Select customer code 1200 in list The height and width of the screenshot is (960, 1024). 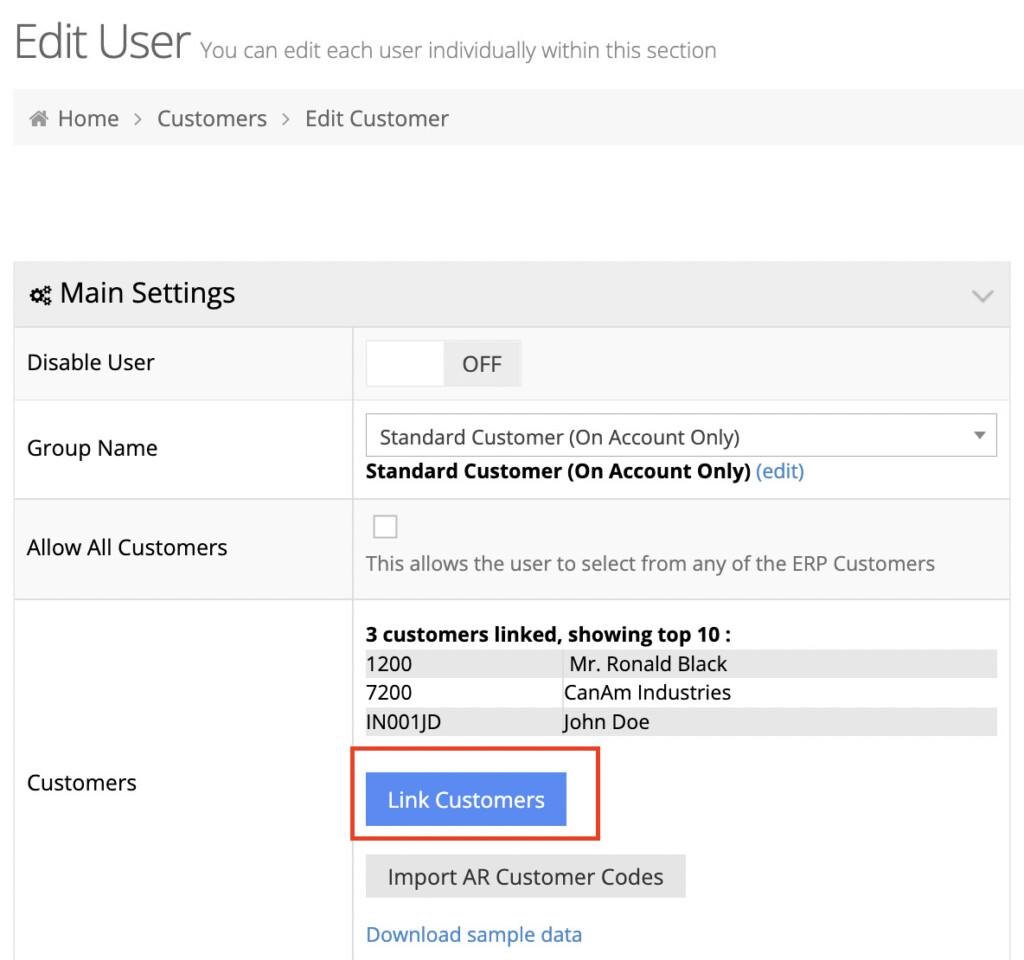[389, 664]
